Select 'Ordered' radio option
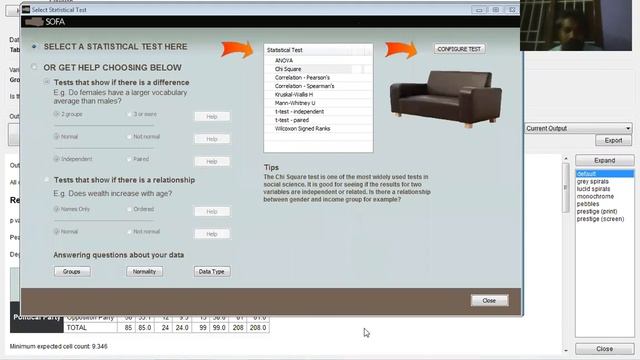 click(130, 209)
